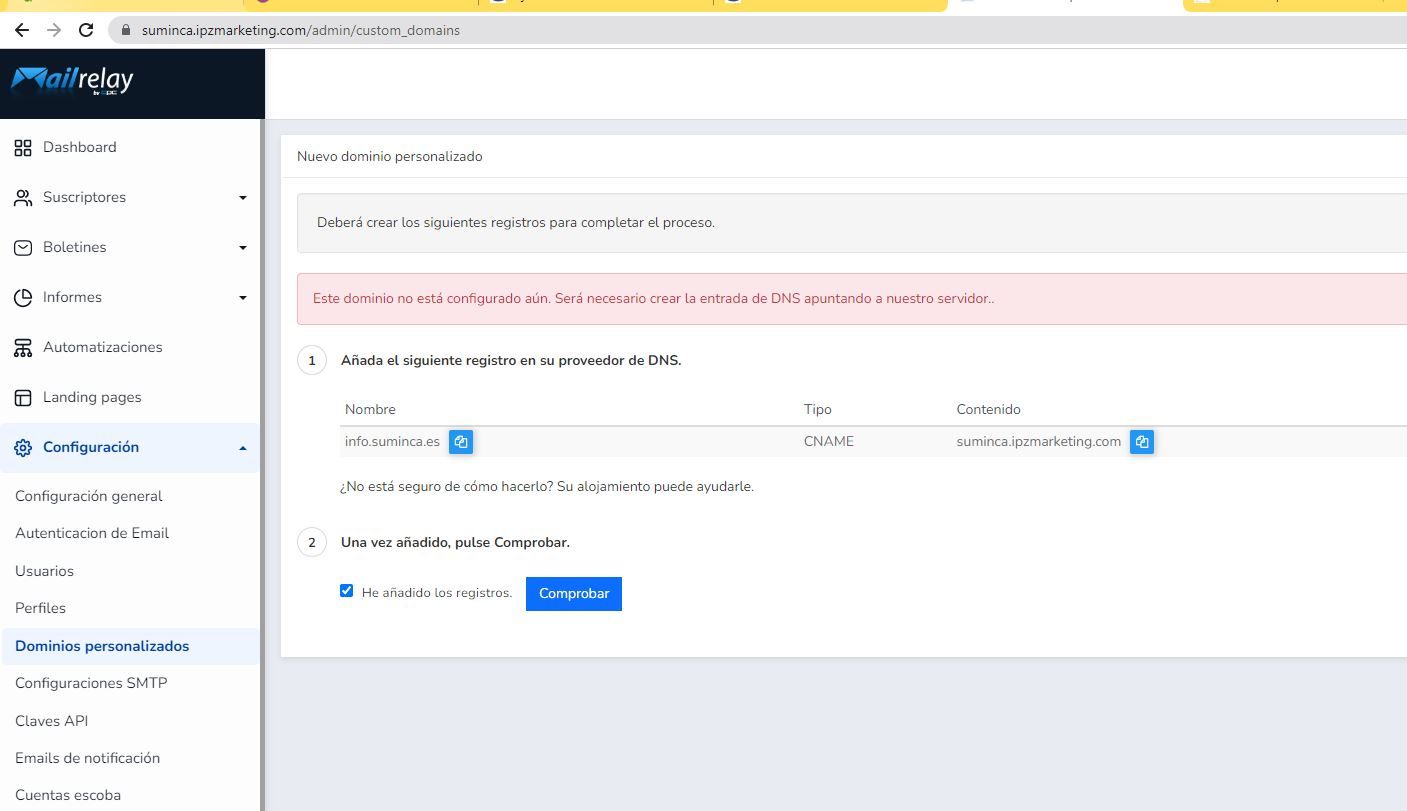Click the sidebar vertical scrollbar
Image resolution: width=1407 pixels, height=811 pixels.
click(262, 465)
